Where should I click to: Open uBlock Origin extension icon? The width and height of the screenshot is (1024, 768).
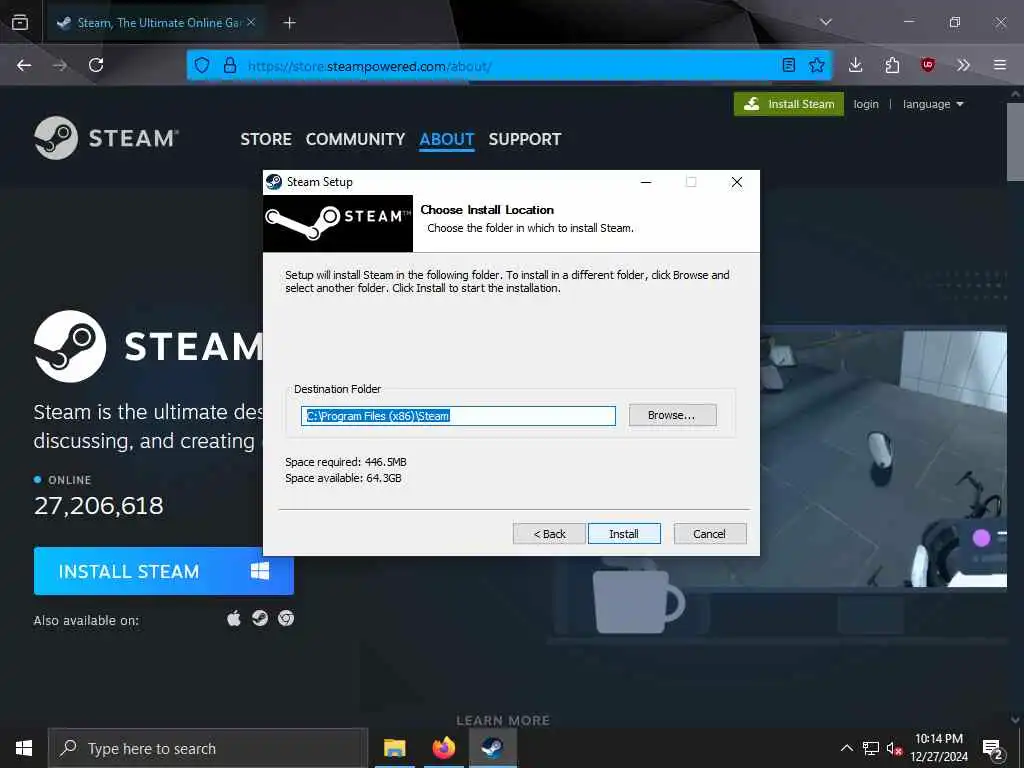[x=927, y=65]
